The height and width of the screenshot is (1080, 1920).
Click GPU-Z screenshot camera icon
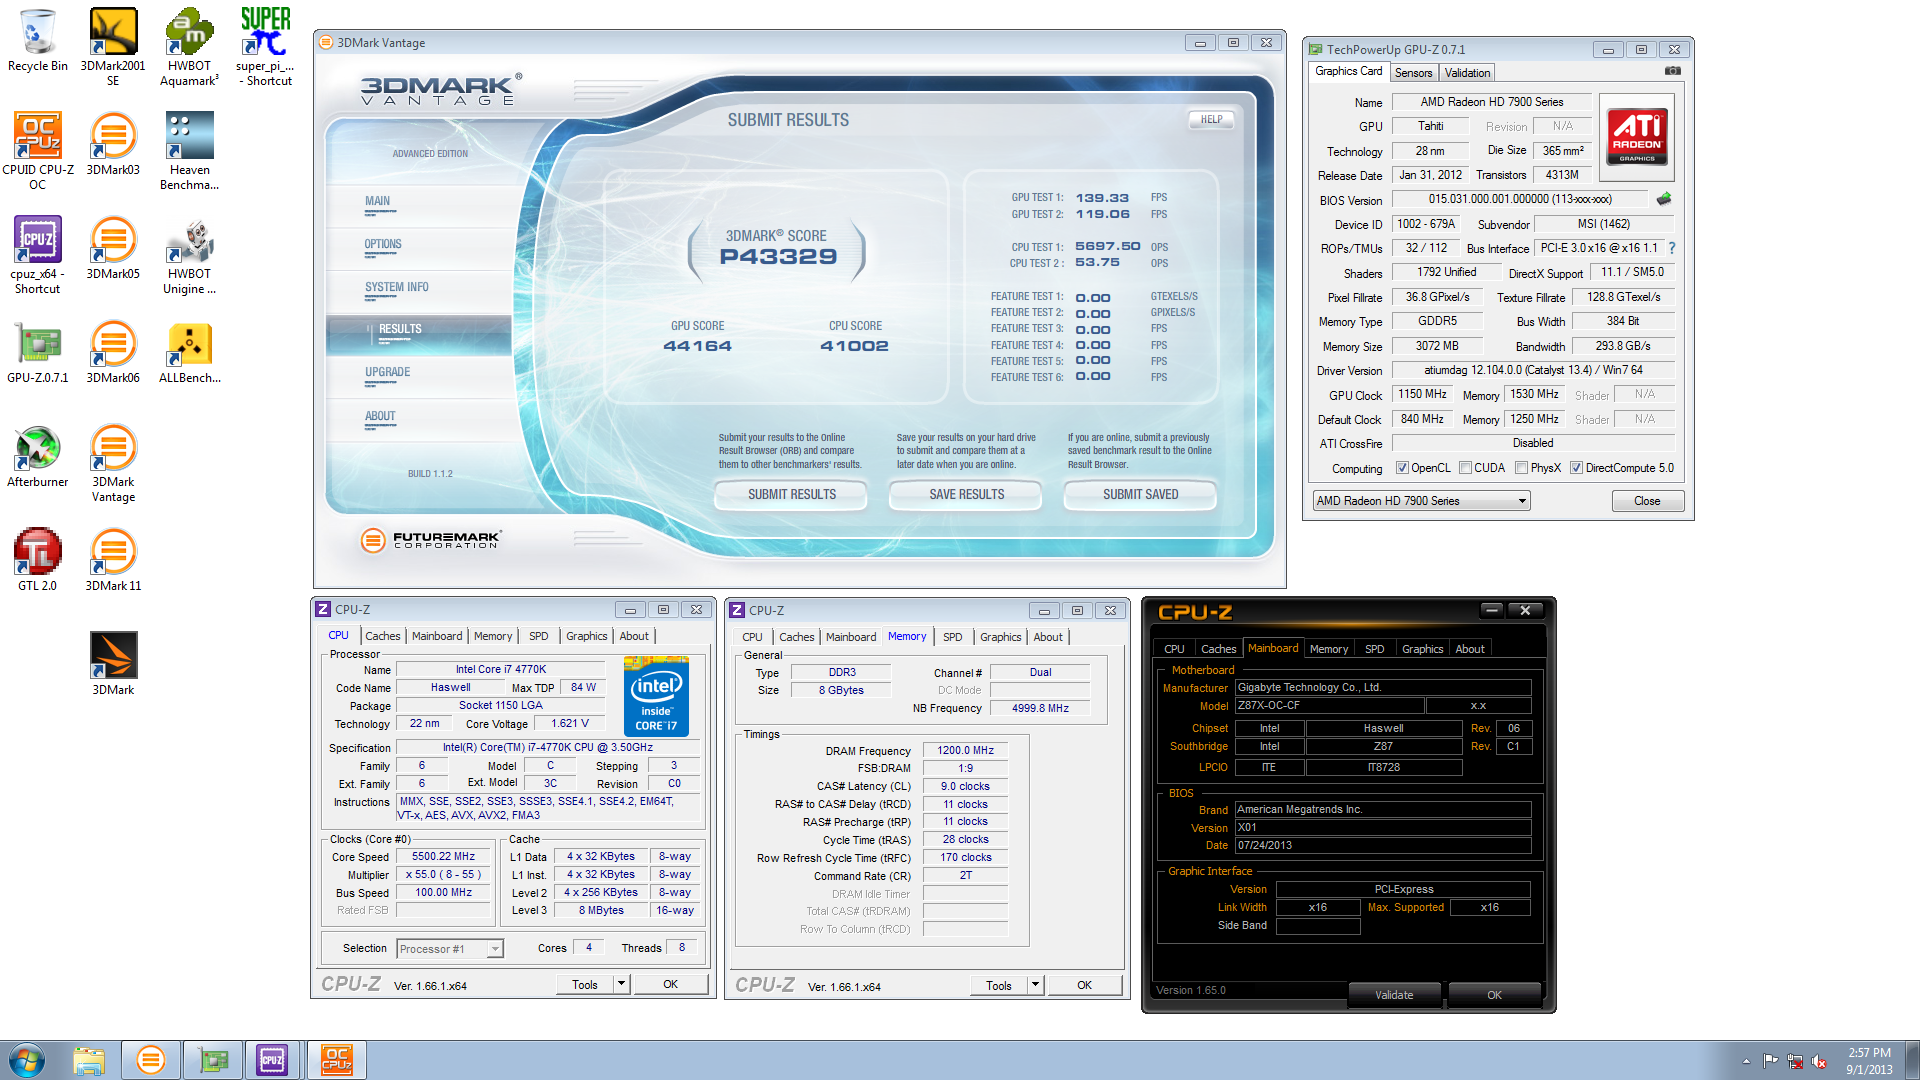(1672, 71)
